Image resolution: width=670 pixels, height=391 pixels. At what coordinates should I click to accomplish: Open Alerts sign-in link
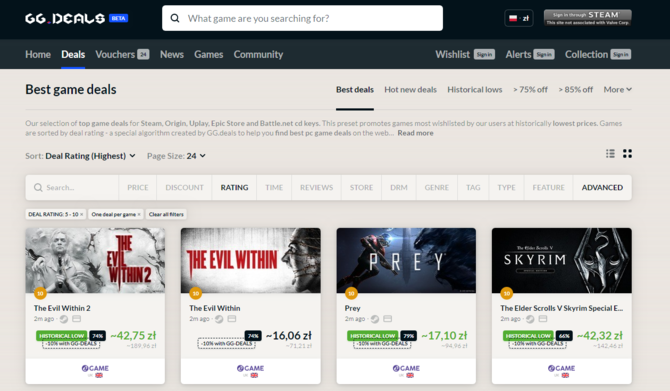point(530,55)
